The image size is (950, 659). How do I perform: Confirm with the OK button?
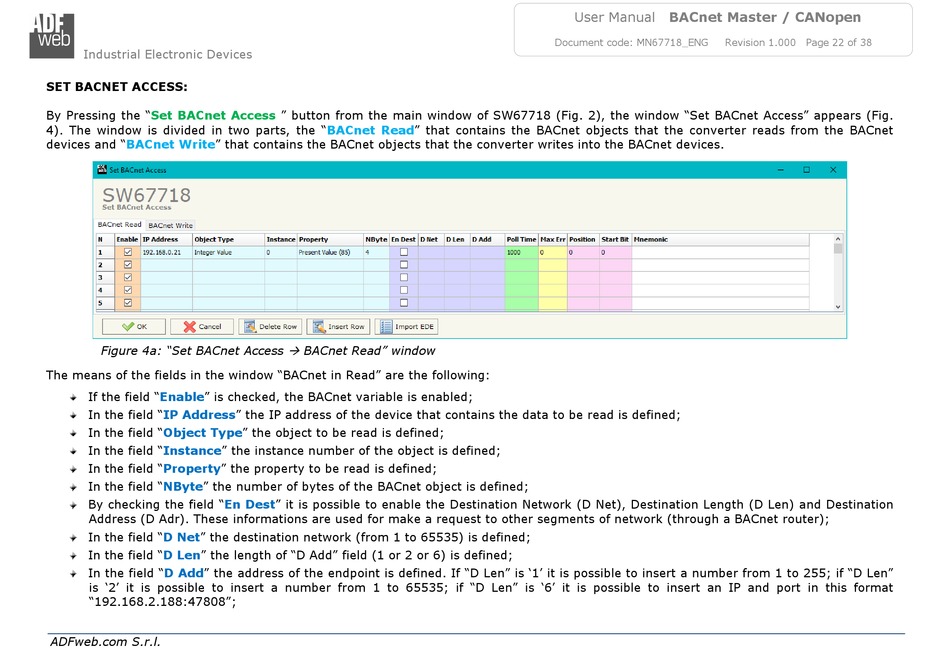[134, 326]
